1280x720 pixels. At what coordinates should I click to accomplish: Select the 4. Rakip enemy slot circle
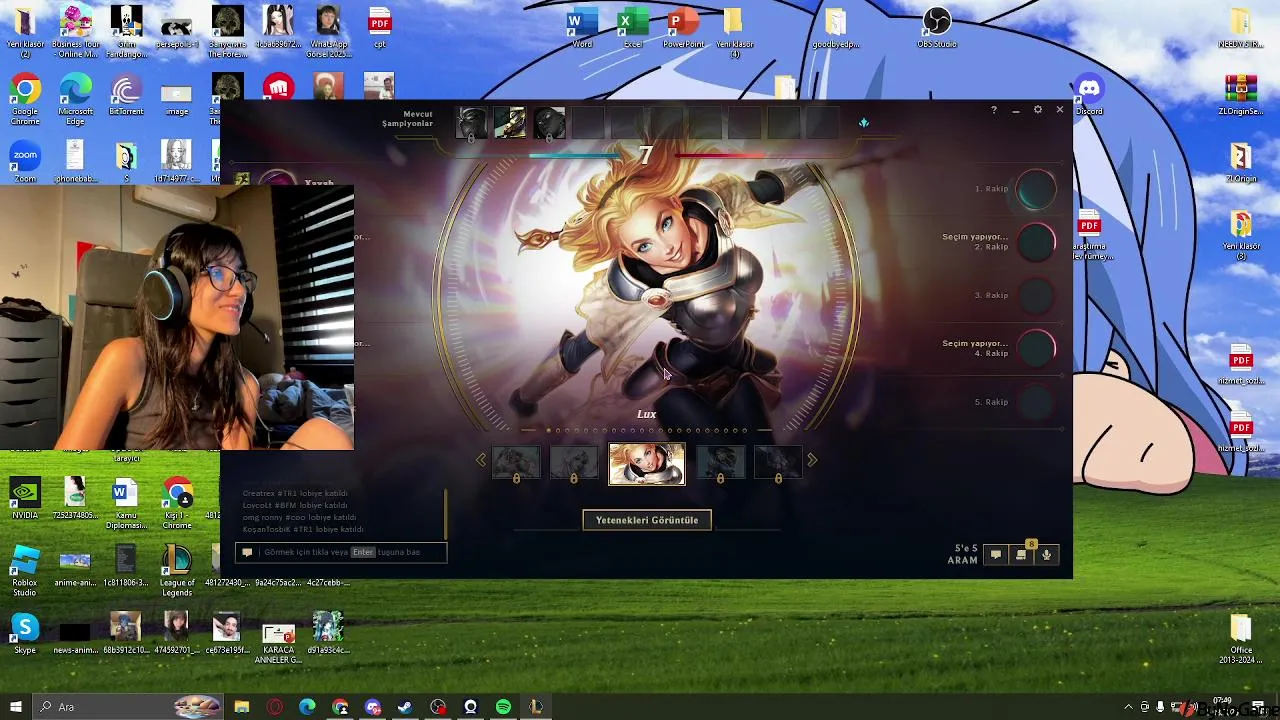[1036, 348]
